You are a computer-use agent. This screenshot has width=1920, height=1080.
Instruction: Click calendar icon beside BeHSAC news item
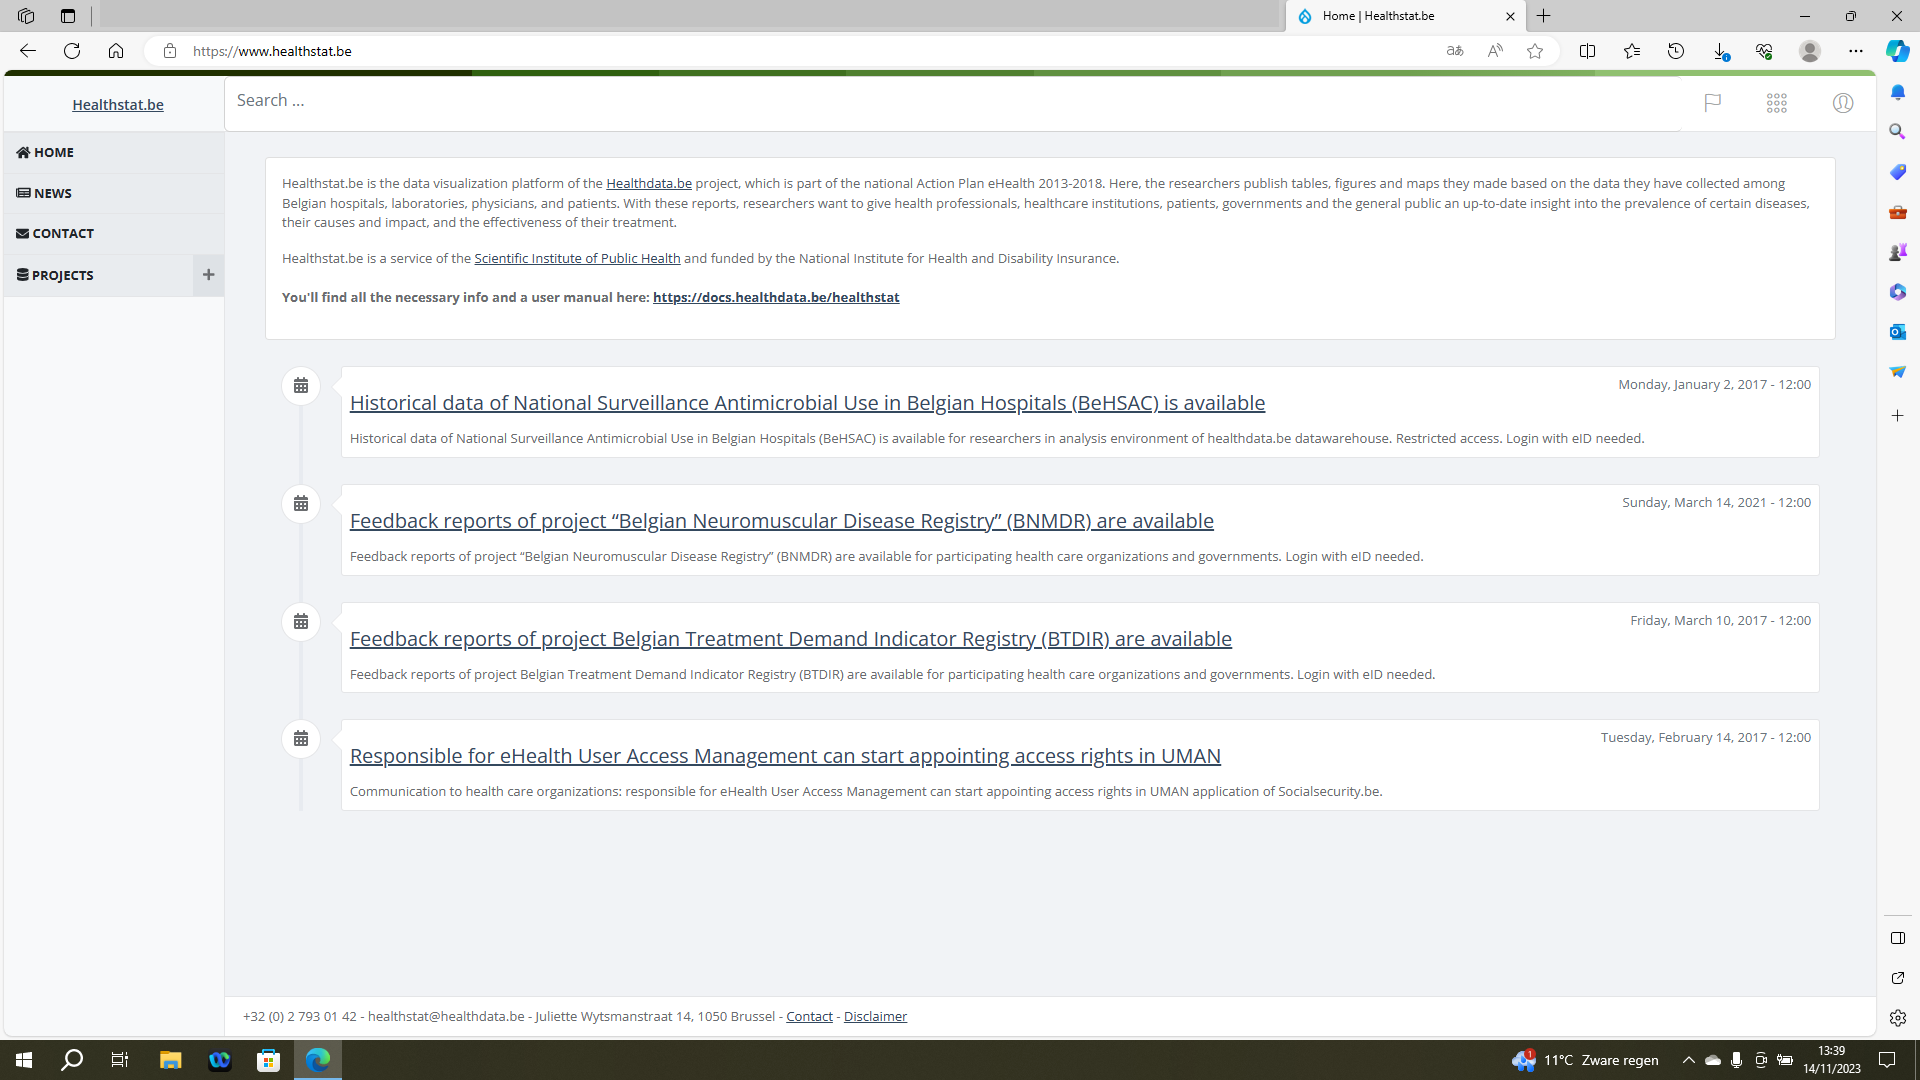click(x=301, y=386)
